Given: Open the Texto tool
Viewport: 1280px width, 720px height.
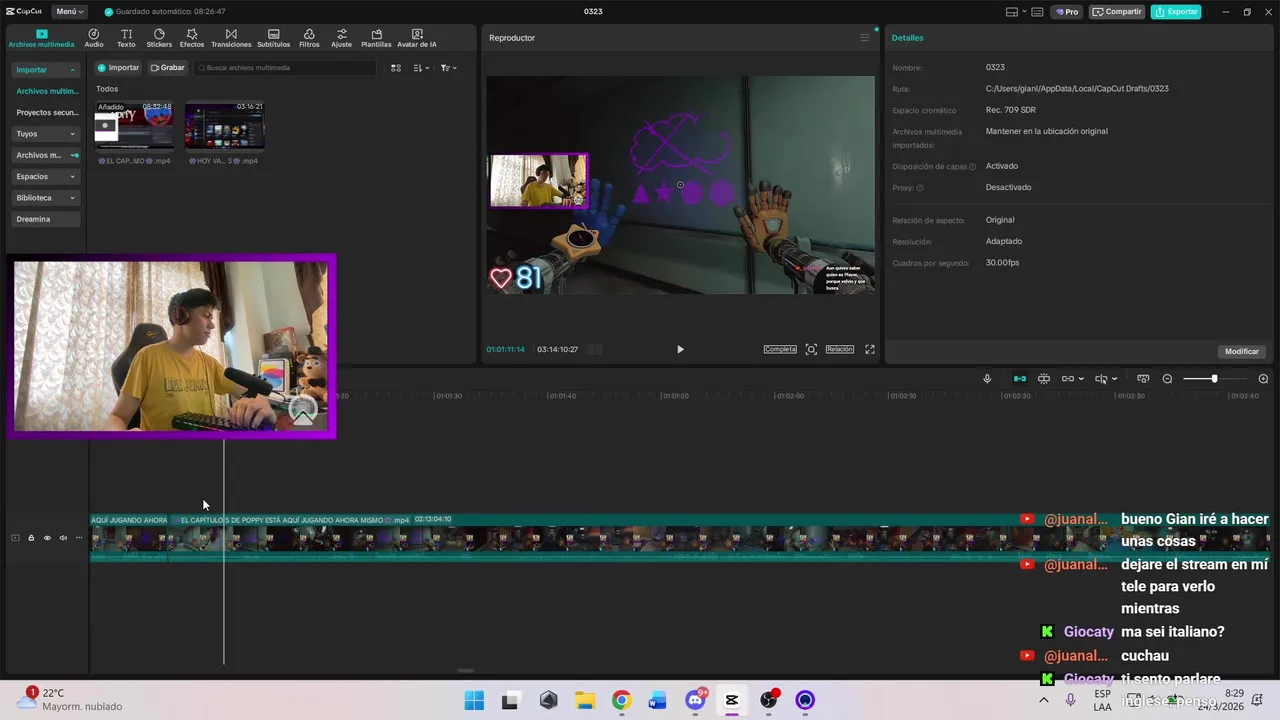Looking at the screenshot, I should 126,38.
